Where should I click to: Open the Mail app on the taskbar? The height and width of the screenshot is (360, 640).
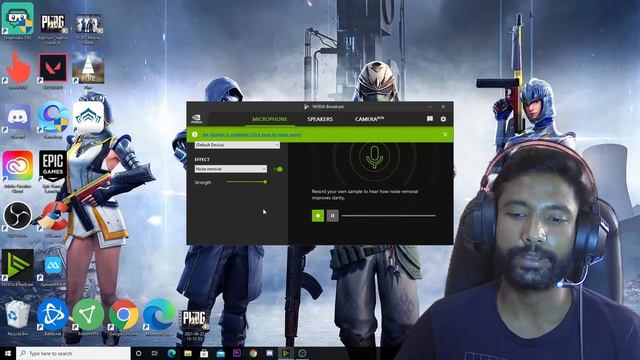(220, 353)
